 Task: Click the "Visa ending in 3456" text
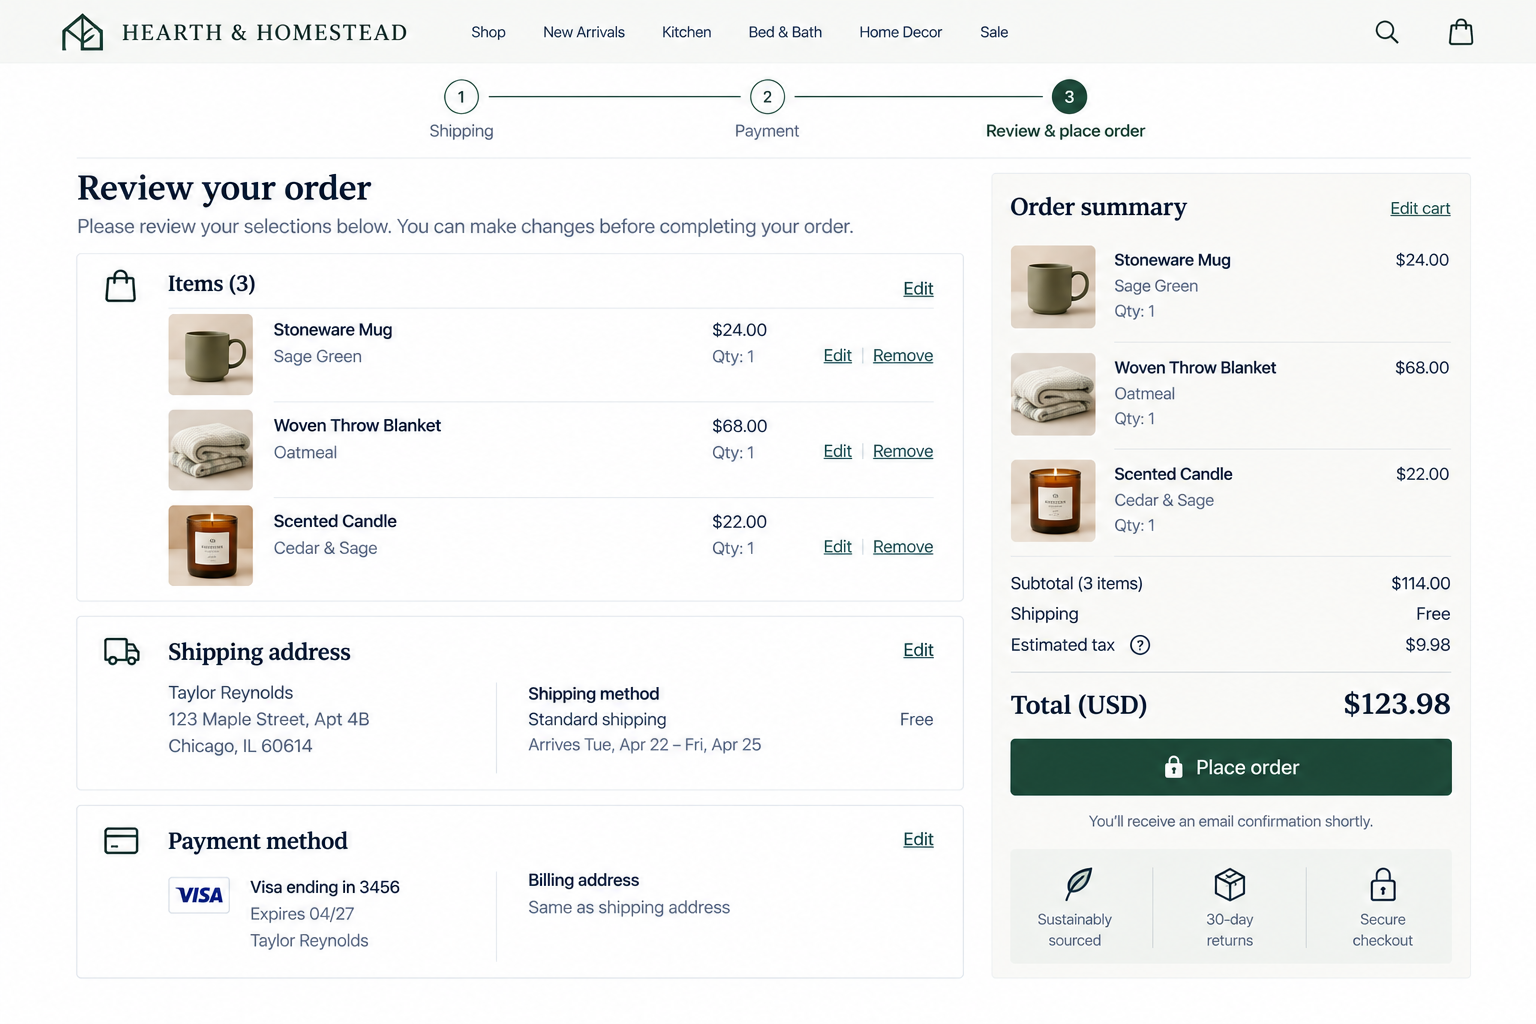[325, 887]
